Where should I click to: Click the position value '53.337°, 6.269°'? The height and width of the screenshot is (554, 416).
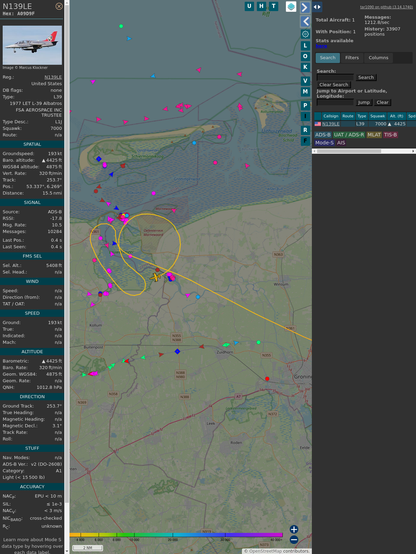(44, 187)
